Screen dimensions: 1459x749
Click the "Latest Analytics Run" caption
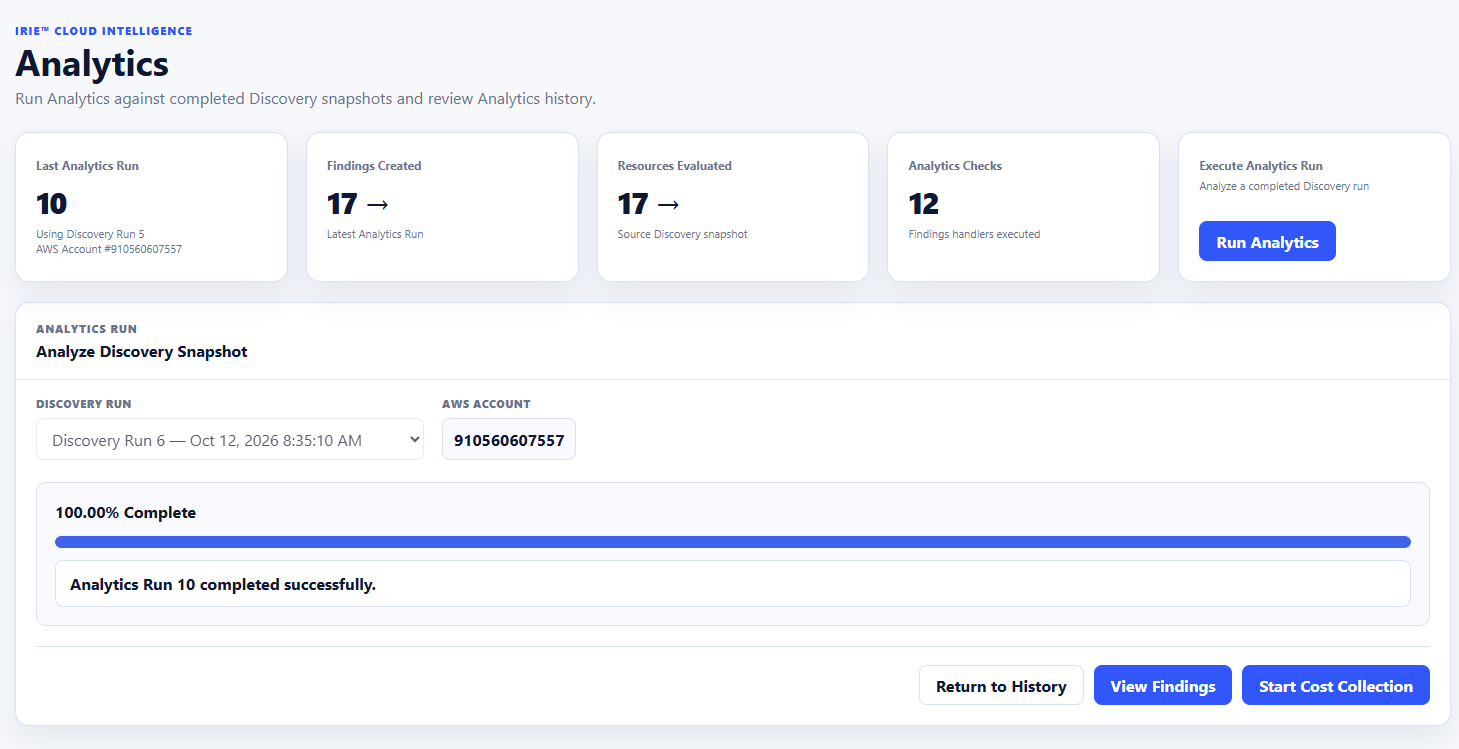coord(375,234)
